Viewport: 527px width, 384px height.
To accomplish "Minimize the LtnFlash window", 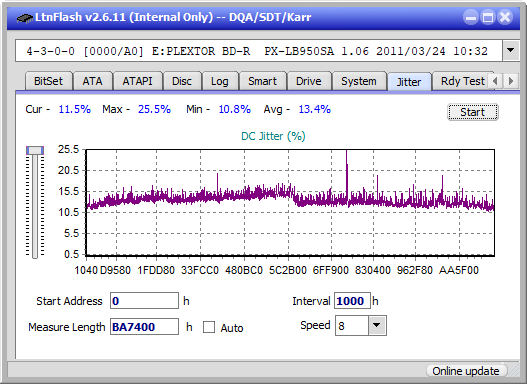I will tap(471, 17).
